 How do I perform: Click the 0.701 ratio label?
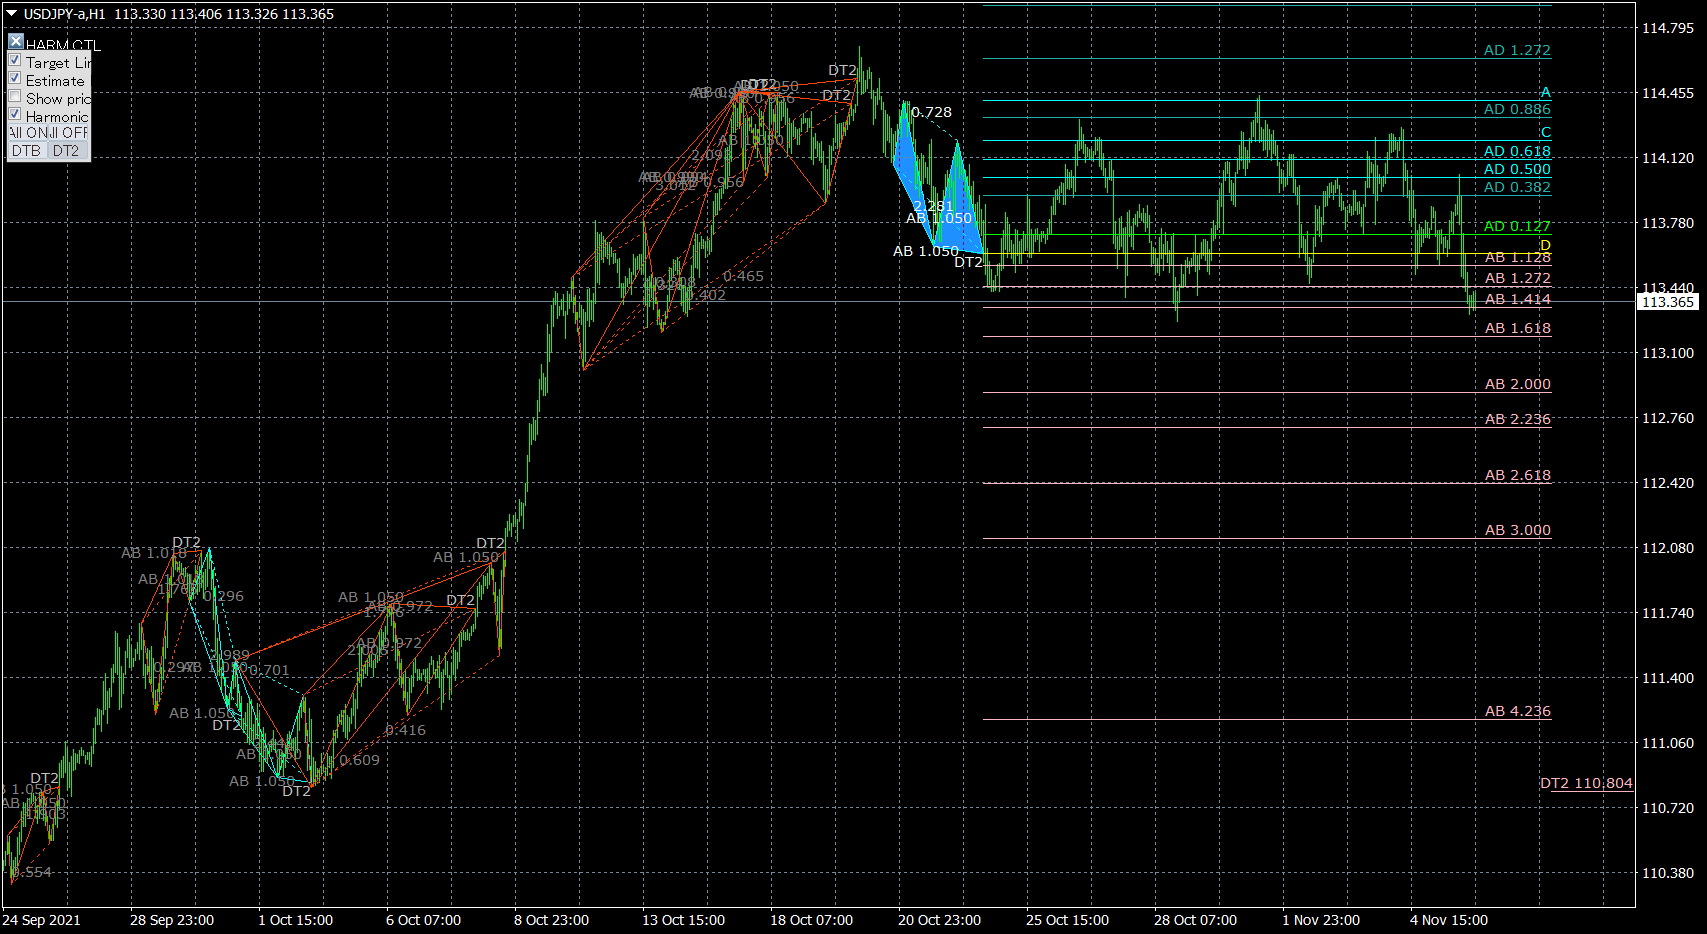tap(269, 670)
